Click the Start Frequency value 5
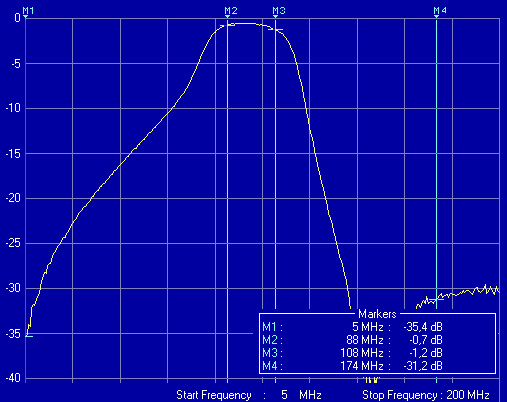The width and height of the screenshot is (507, 402). coord(284,395)
